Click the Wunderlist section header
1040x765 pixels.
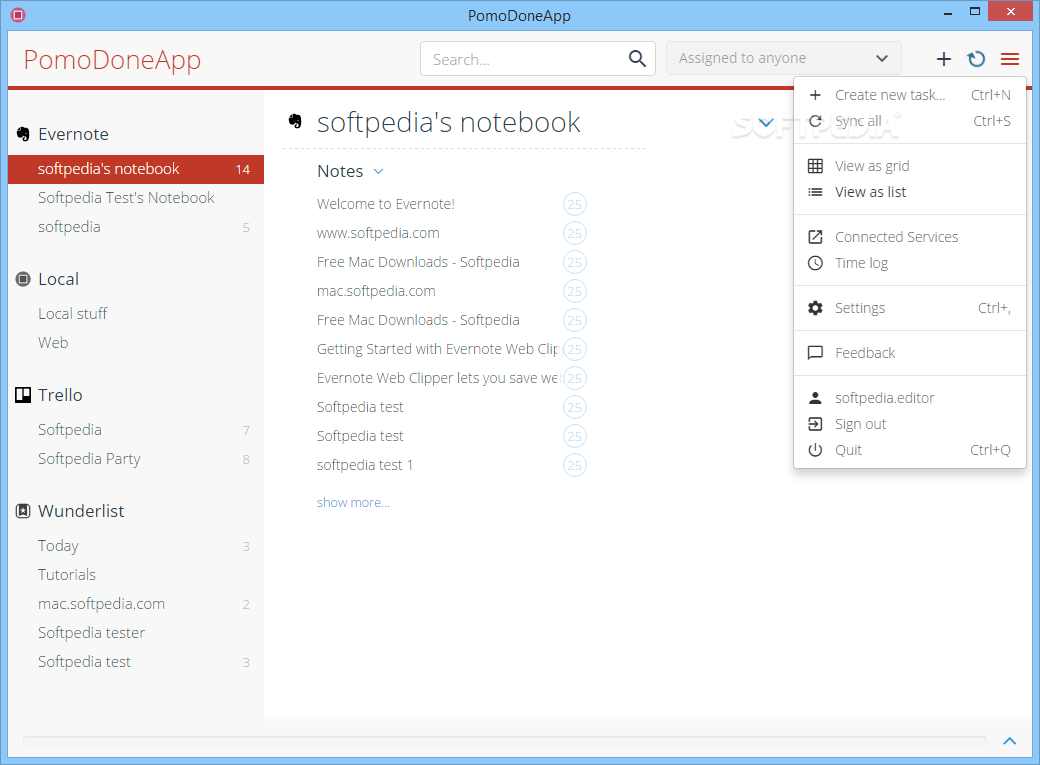pos(81,511)
